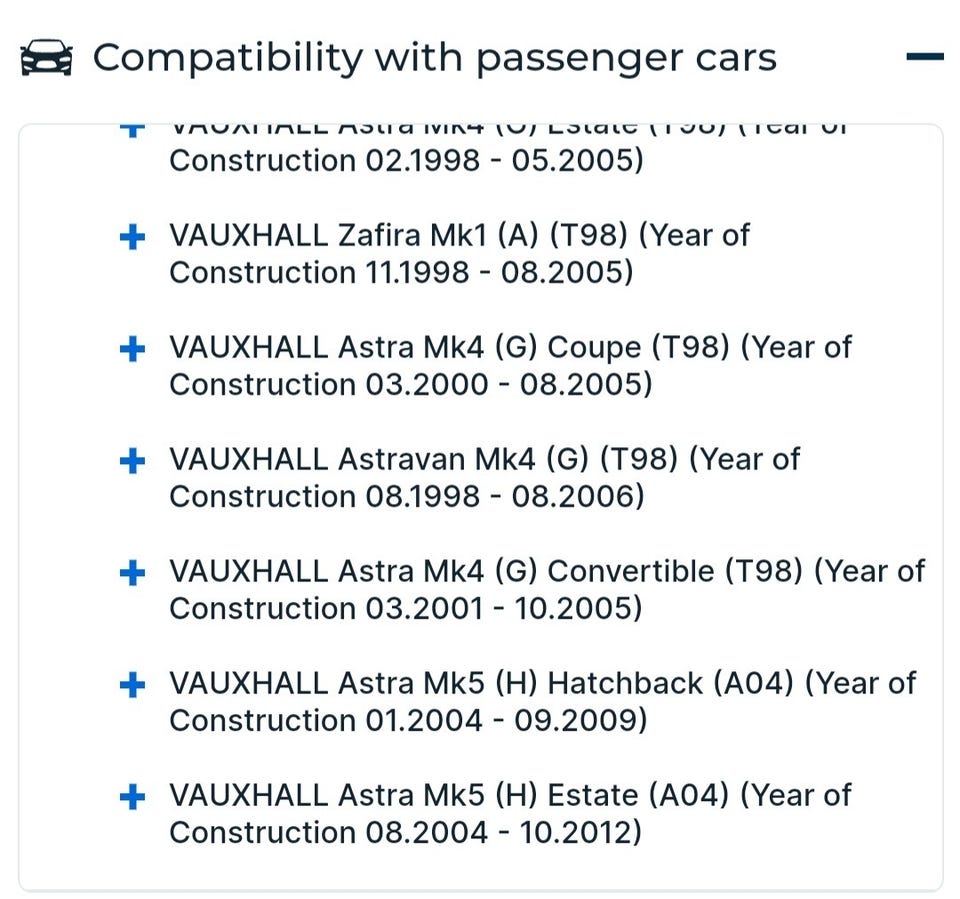Expand the Zafira Mk1 (A) plus icon
The width and height of the screenshot is (960, 899).
pos(132,237)
